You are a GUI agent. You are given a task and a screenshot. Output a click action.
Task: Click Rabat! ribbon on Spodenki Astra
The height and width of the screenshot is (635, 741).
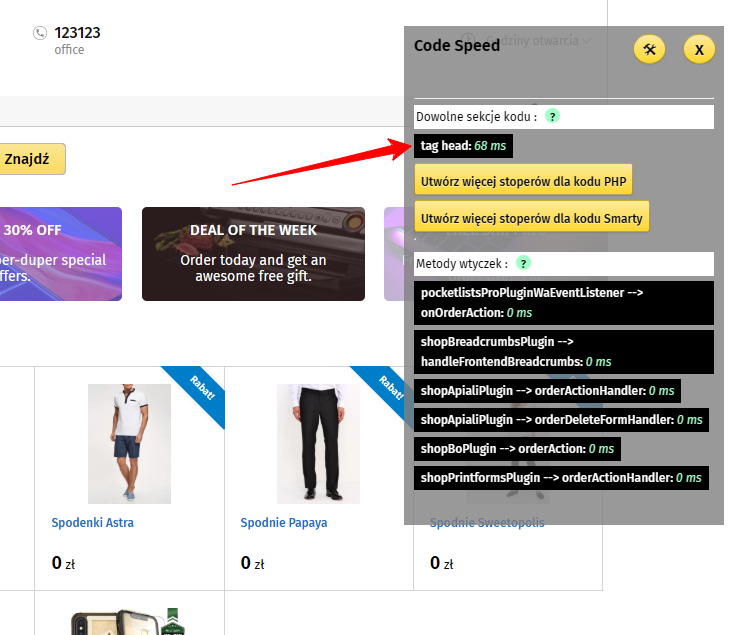coord(202,388)
